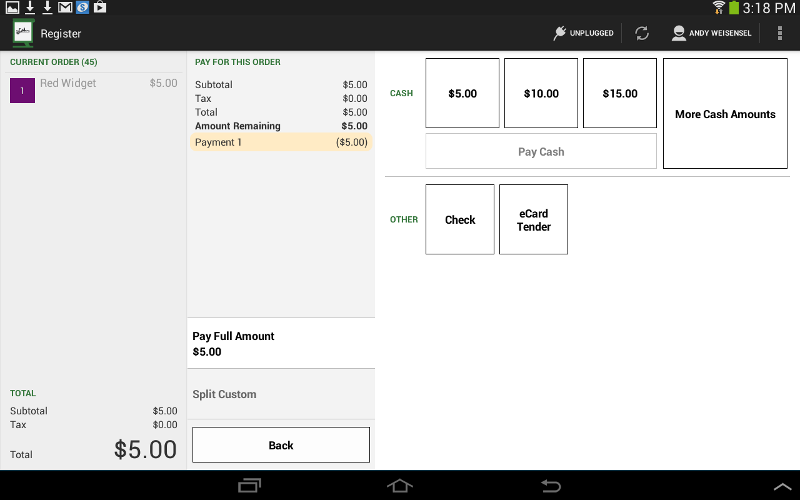Pick the $15.00 cash amount
800x500 pixels.
point(620,93)
